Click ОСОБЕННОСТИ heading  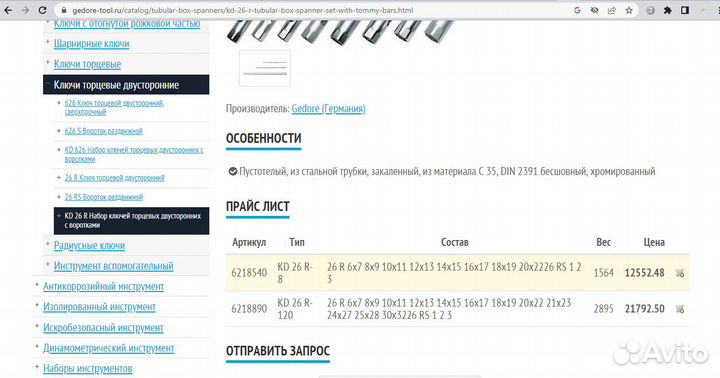[x=264, y=138]
